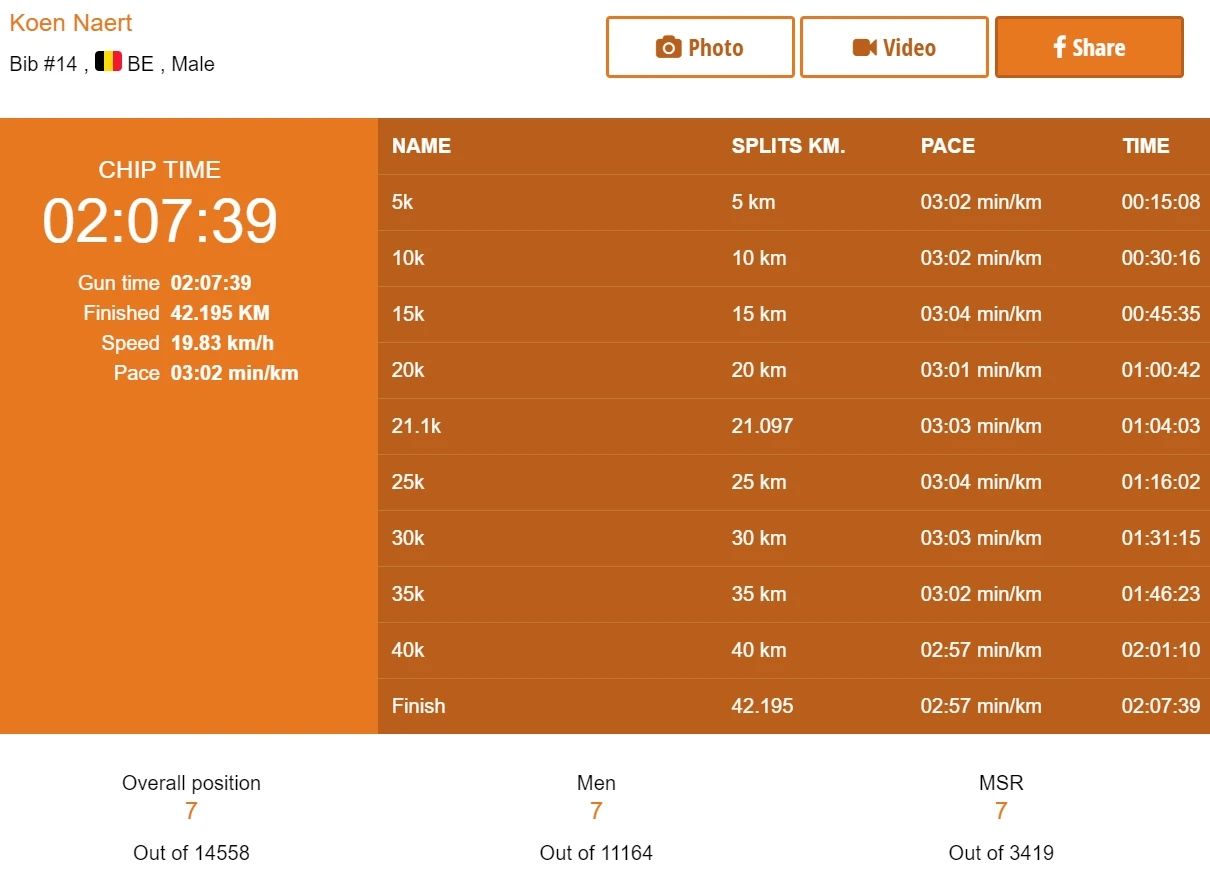Click the SPLITS KM. column header
Image resolution: width=1210 pixels, height=884 pixels.
point(788,146)
